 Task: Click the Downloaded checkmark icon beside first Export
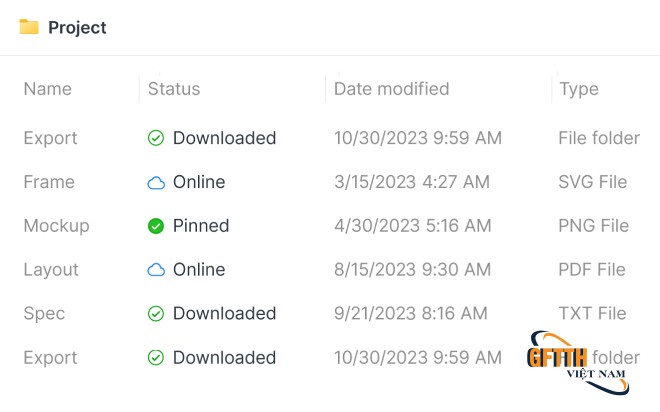coord(156,138)
